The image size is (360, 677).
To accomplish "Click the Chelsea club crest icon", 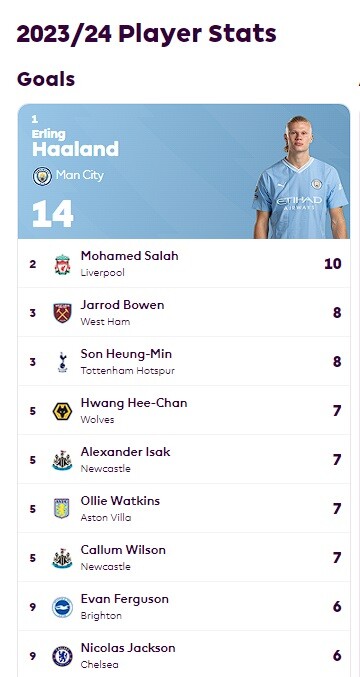I will tap(63, 656).
